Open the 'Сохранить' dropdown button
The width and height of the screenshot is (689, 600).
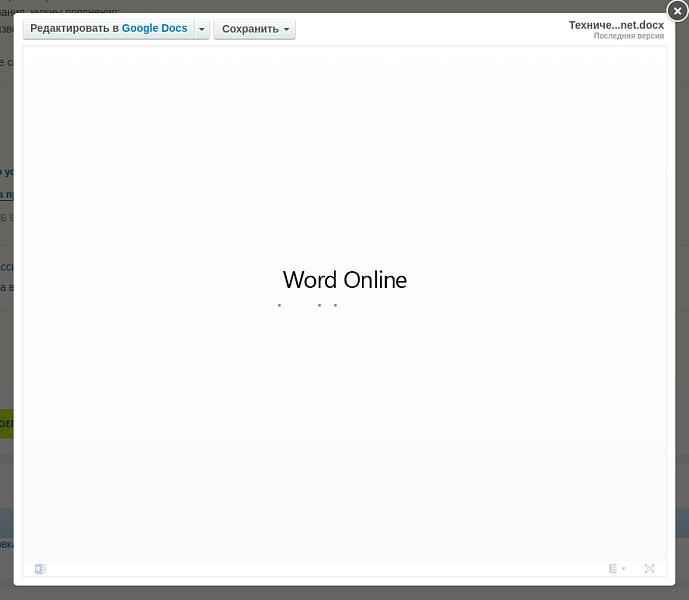(254, 29)
